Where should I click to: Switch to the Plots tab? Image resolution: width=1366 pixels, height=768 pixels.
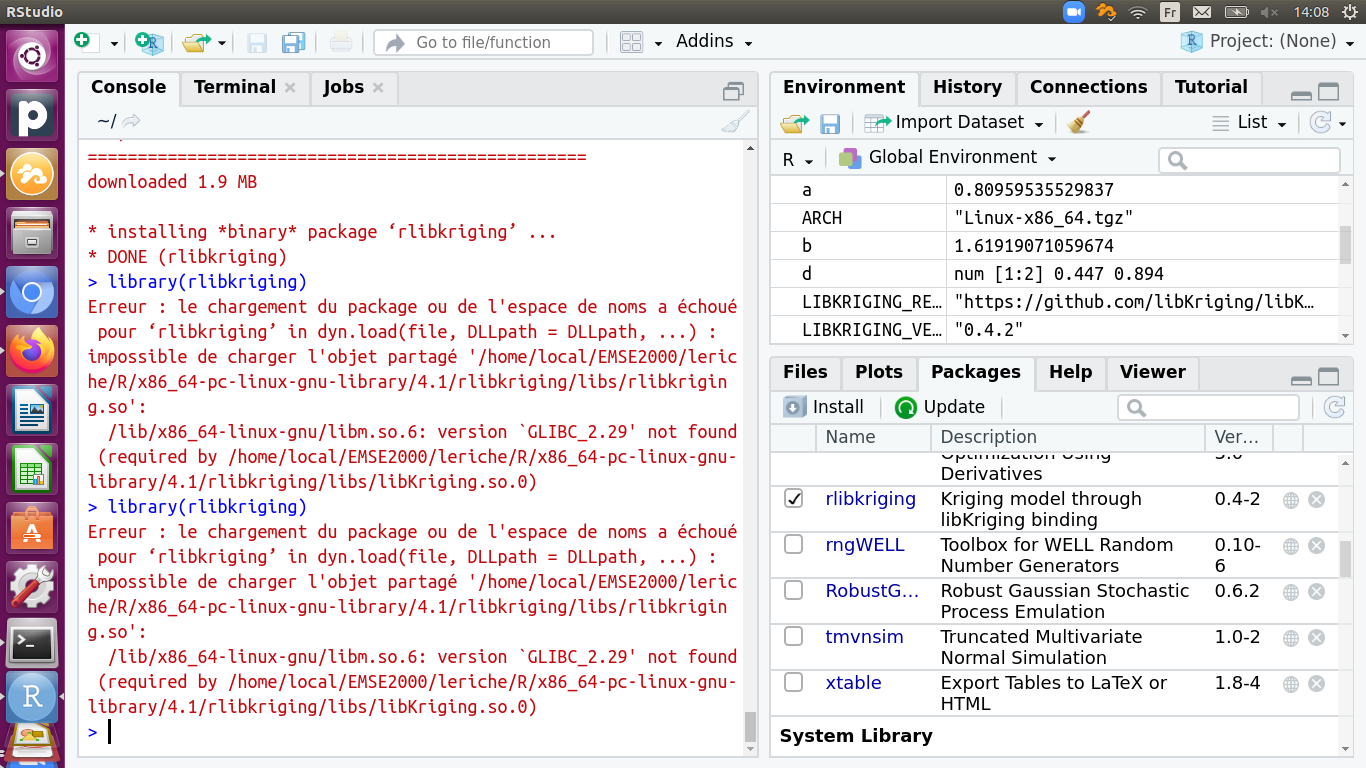[879, 372]
